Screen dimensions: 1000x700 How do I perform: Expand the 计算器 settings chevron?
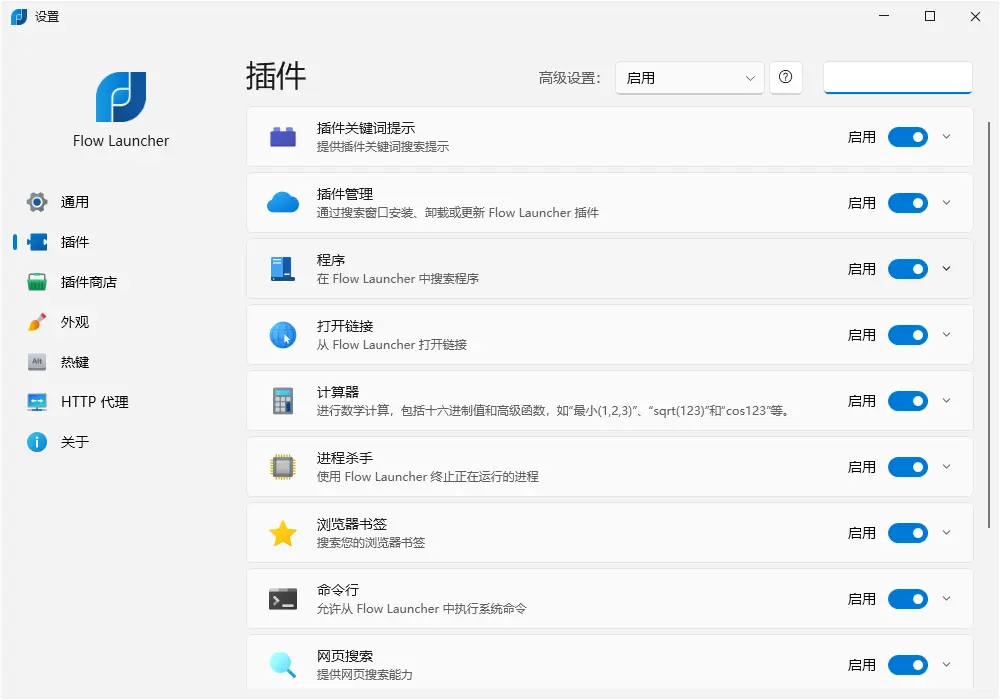click(x=946, y=400)
